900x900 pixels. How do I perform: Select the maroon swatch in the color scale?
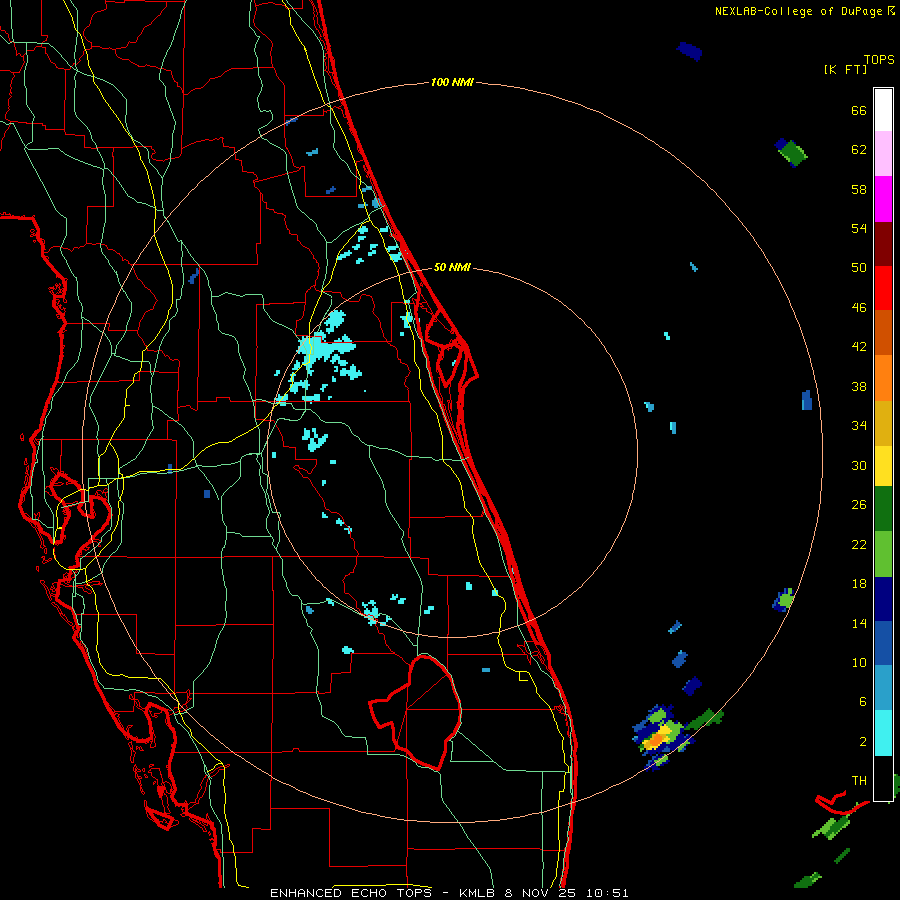tap(883, 244)
